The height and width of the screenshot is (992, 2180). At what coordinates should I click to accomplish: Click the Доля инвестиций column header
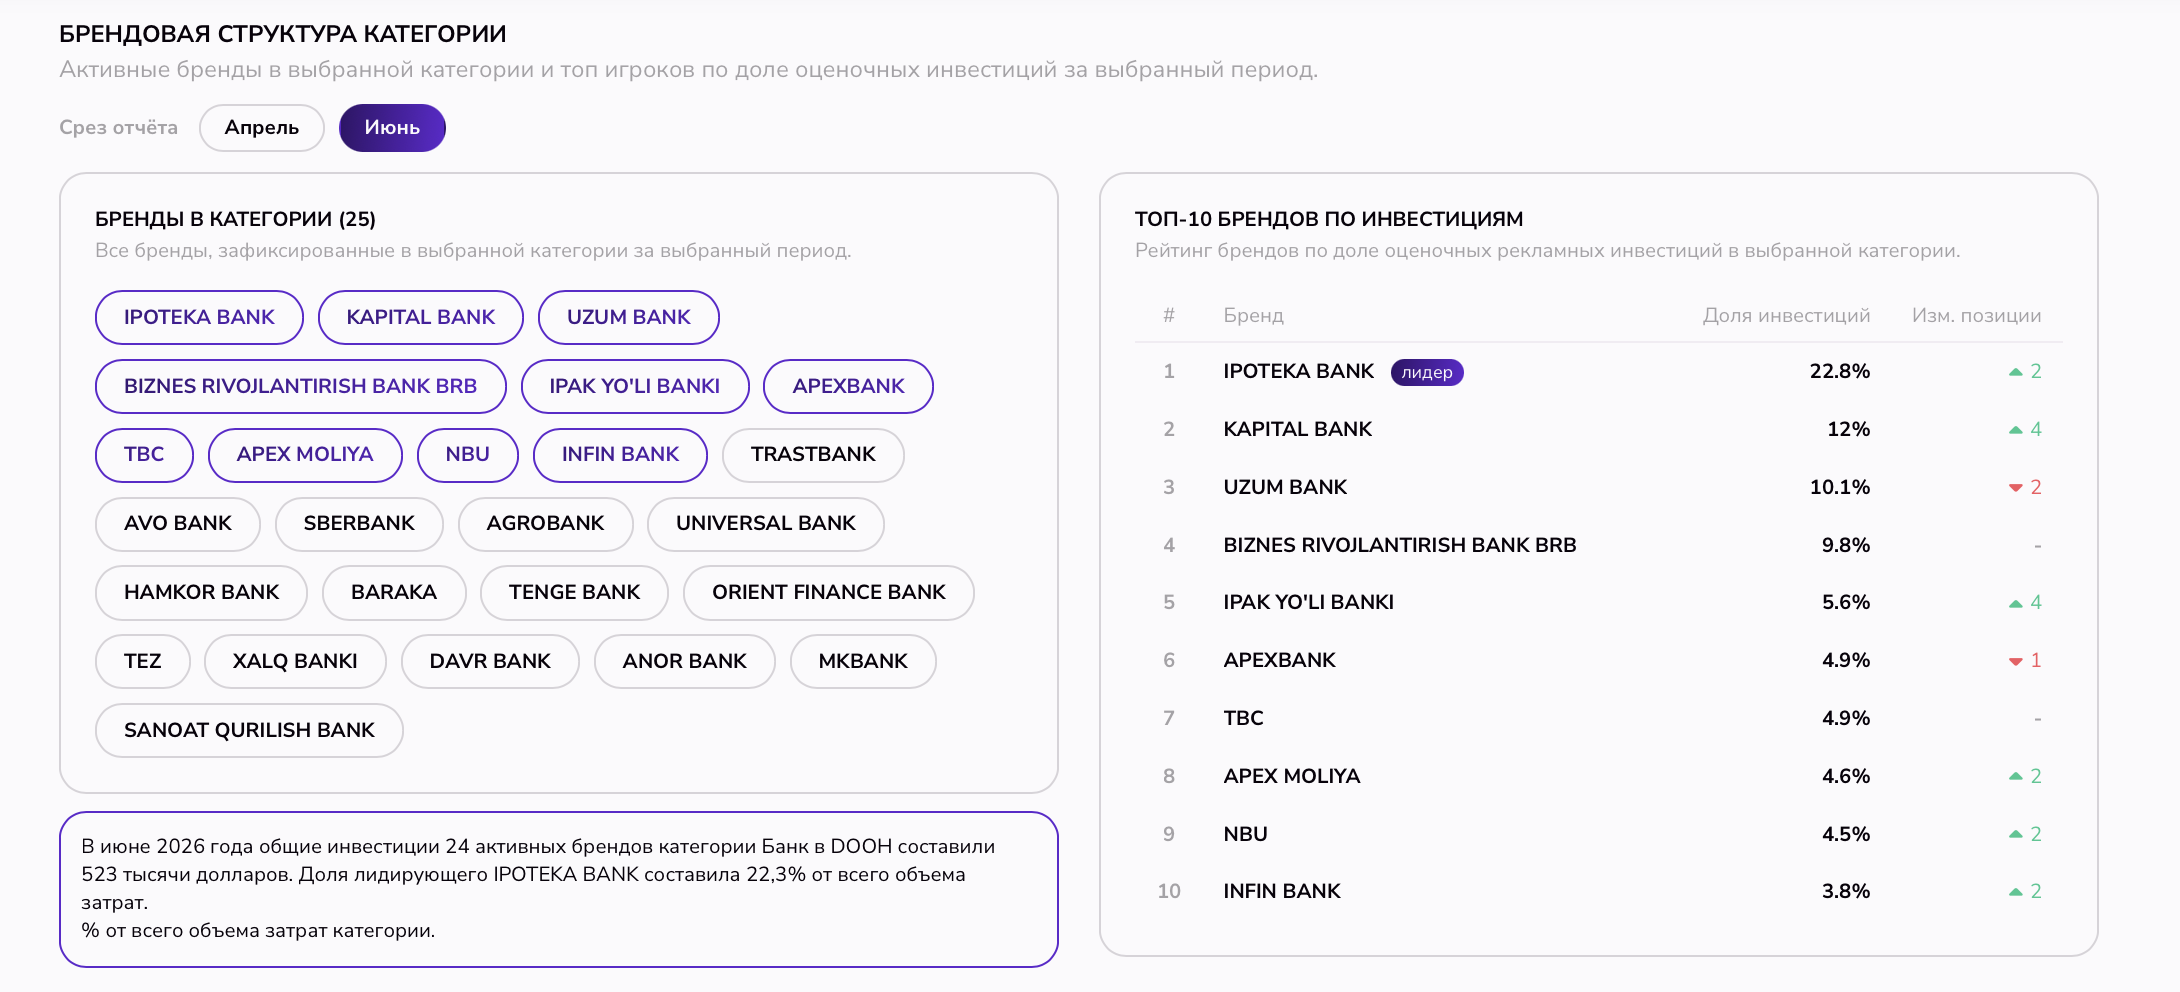click(x=1786, y=316)
